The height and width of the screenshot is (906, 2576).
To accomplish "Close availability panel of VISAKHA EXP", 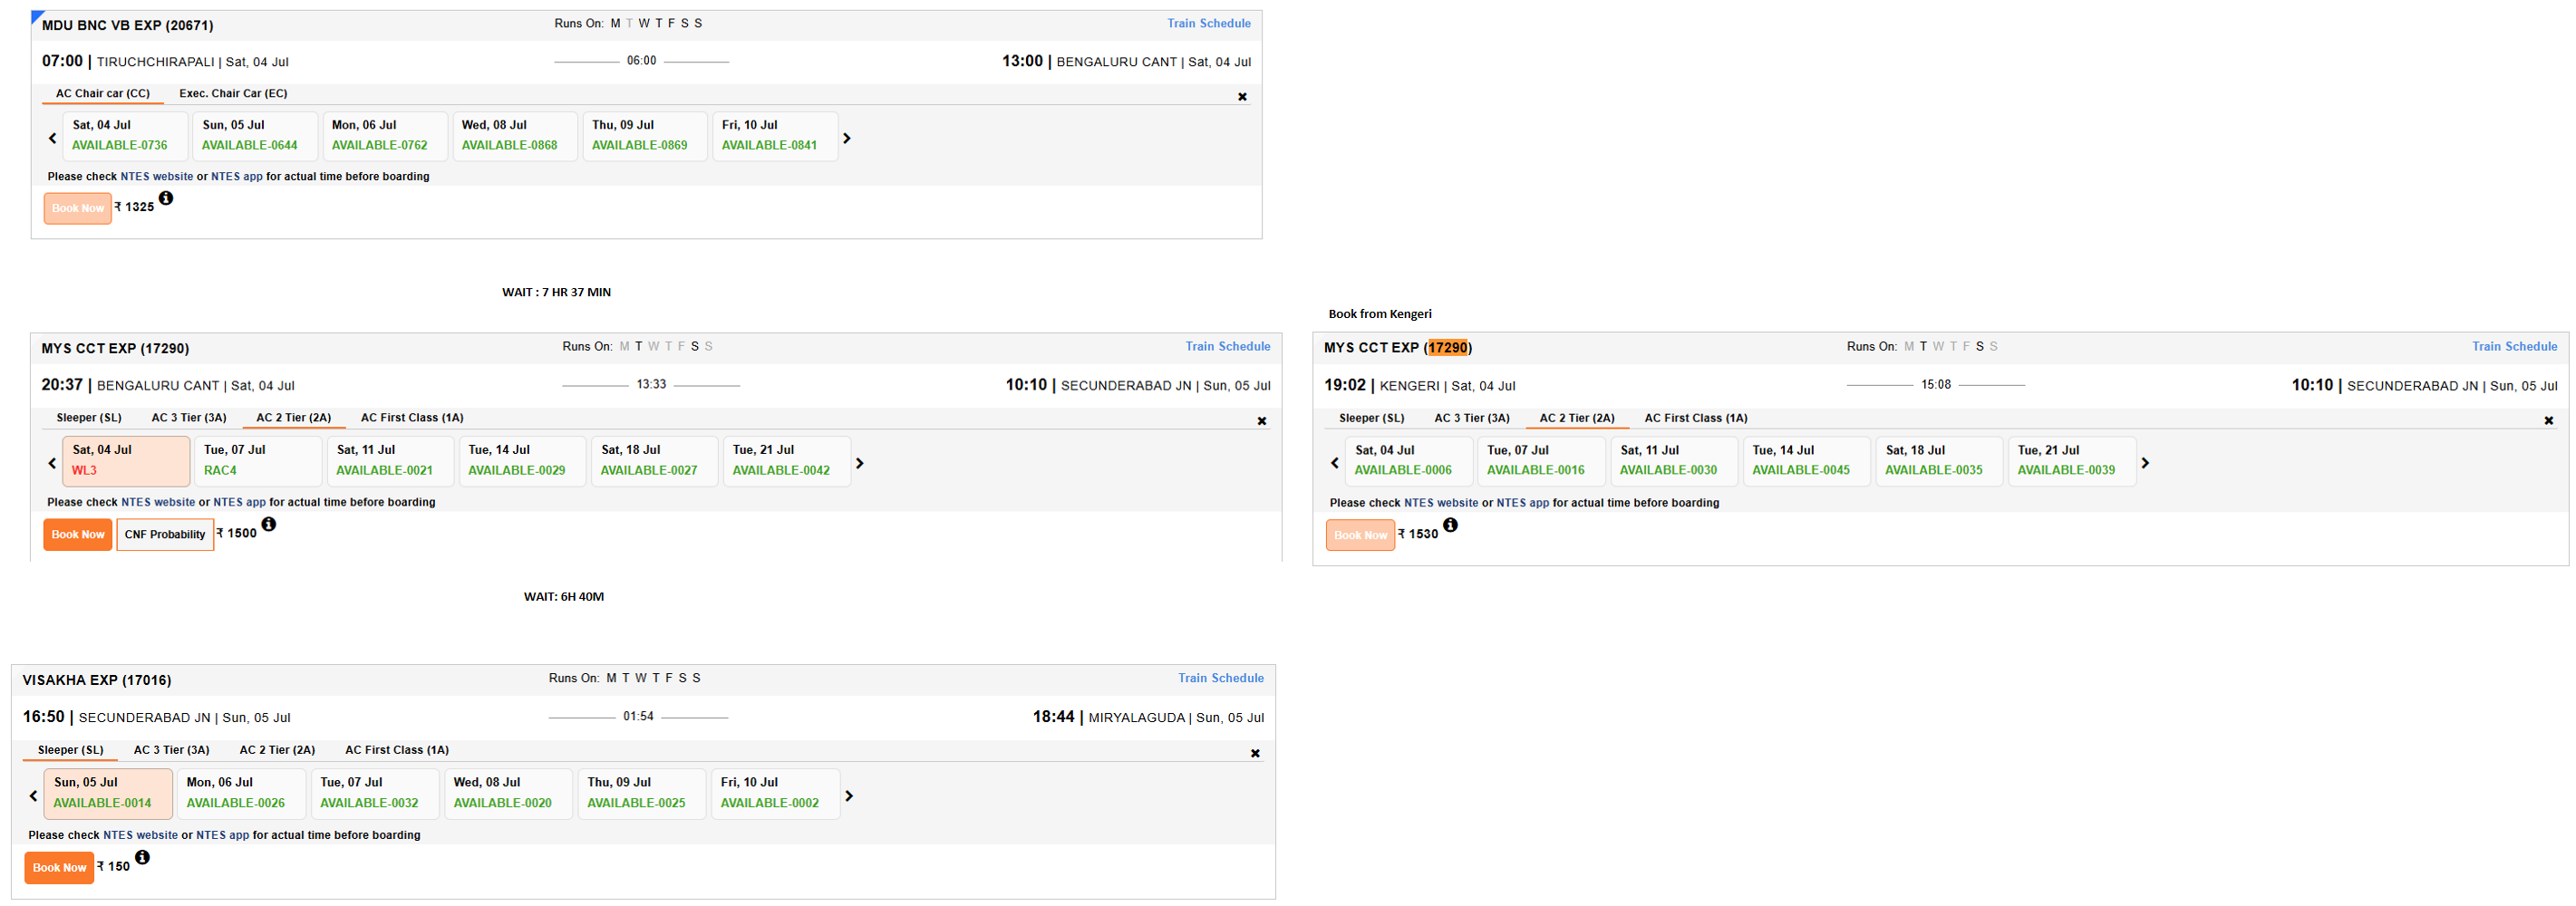I will [1255, 754].
